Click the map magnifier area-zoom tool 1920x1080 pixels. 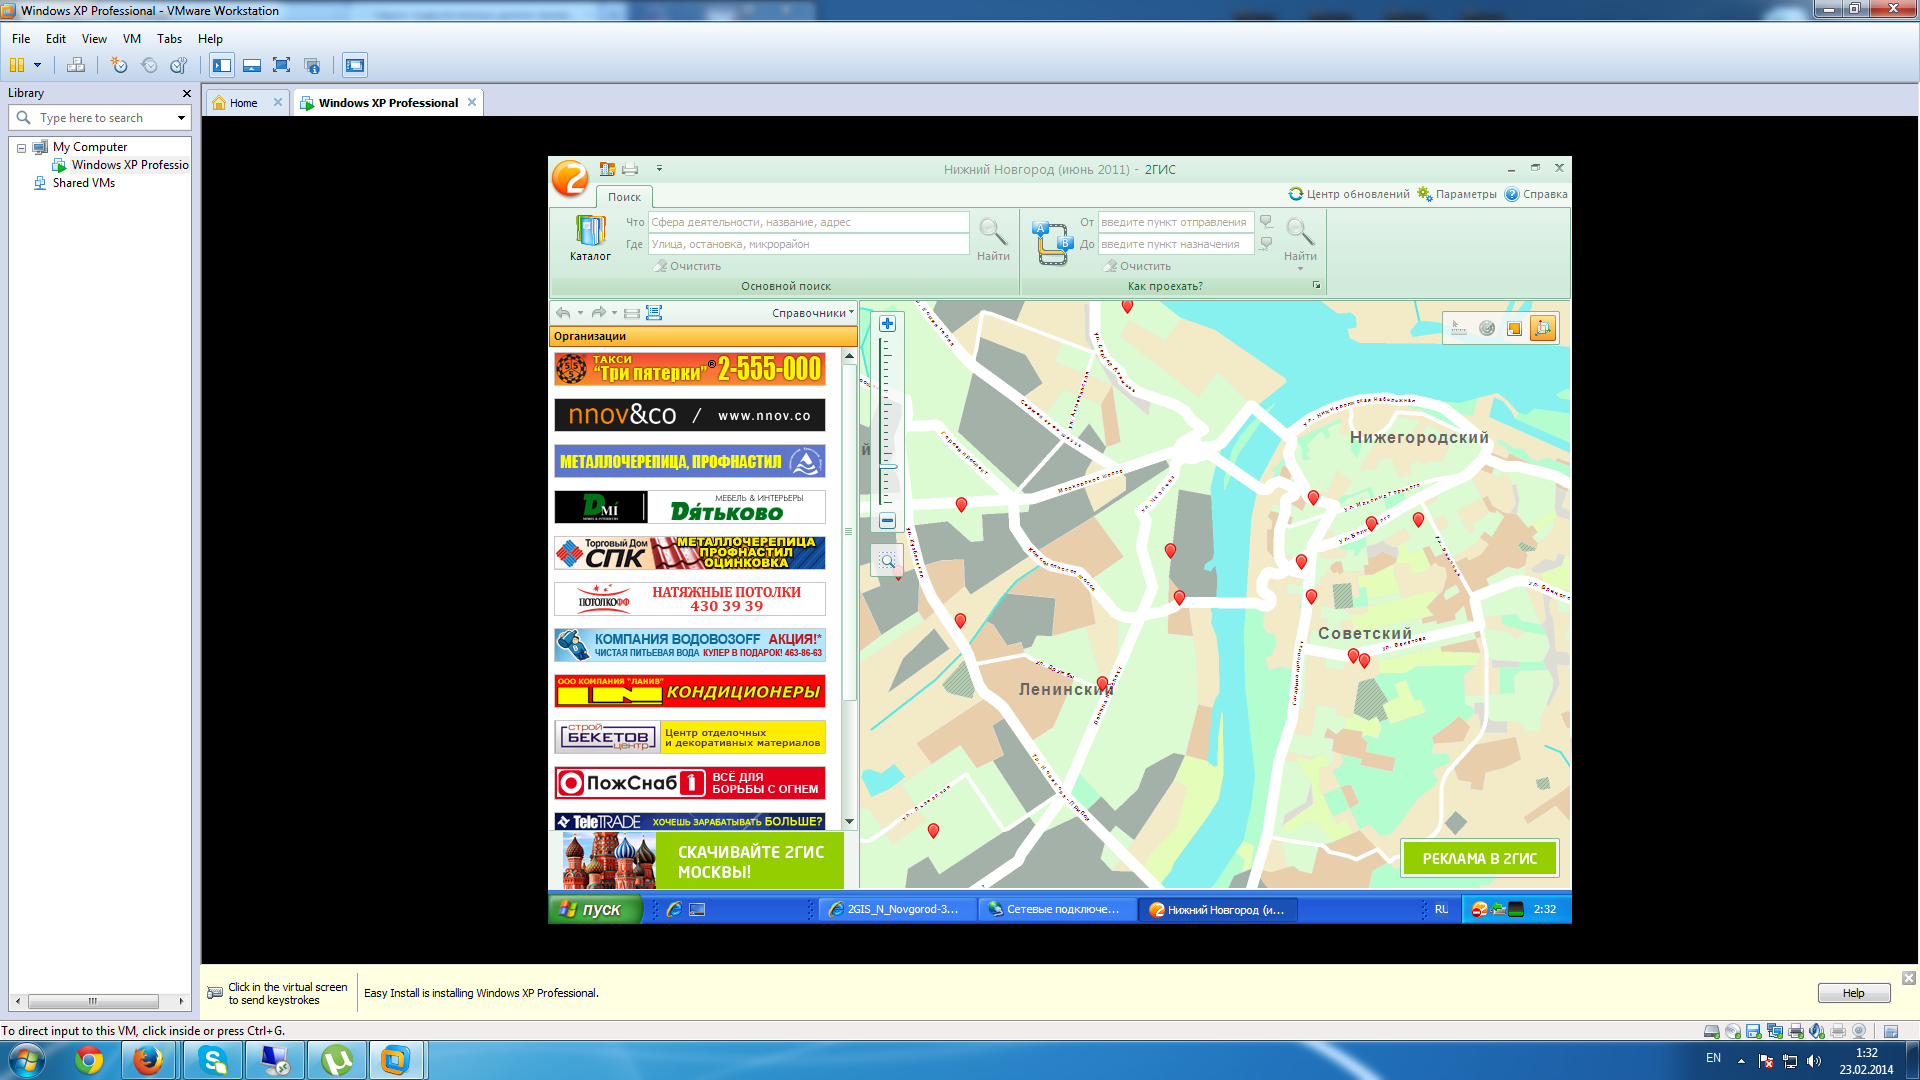(x=887, y=561)
